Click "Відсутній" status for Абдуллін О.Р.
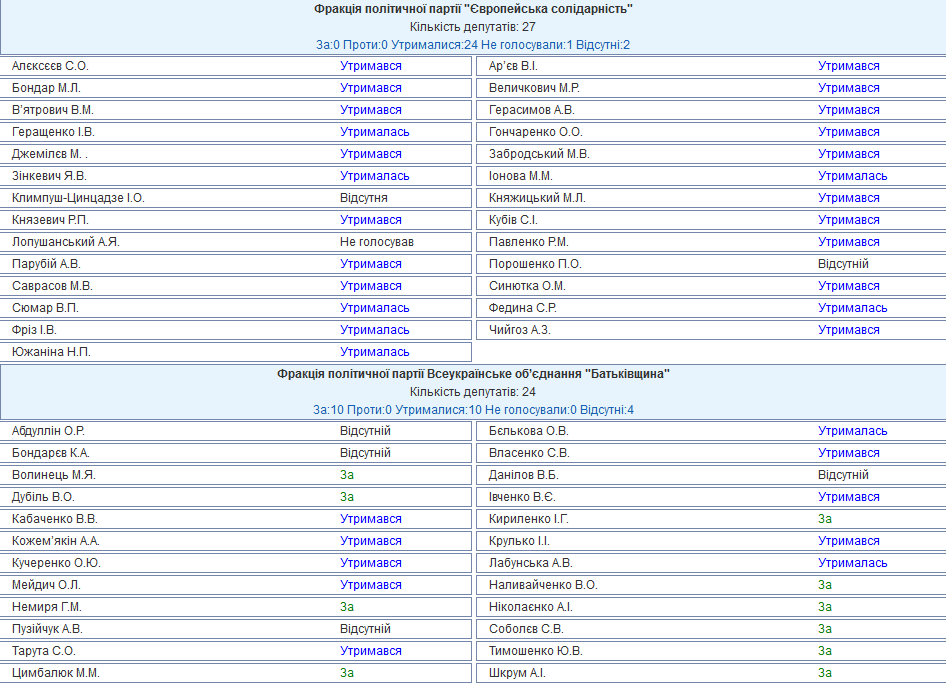Screen dimensions: 946x685 [365, 431]
